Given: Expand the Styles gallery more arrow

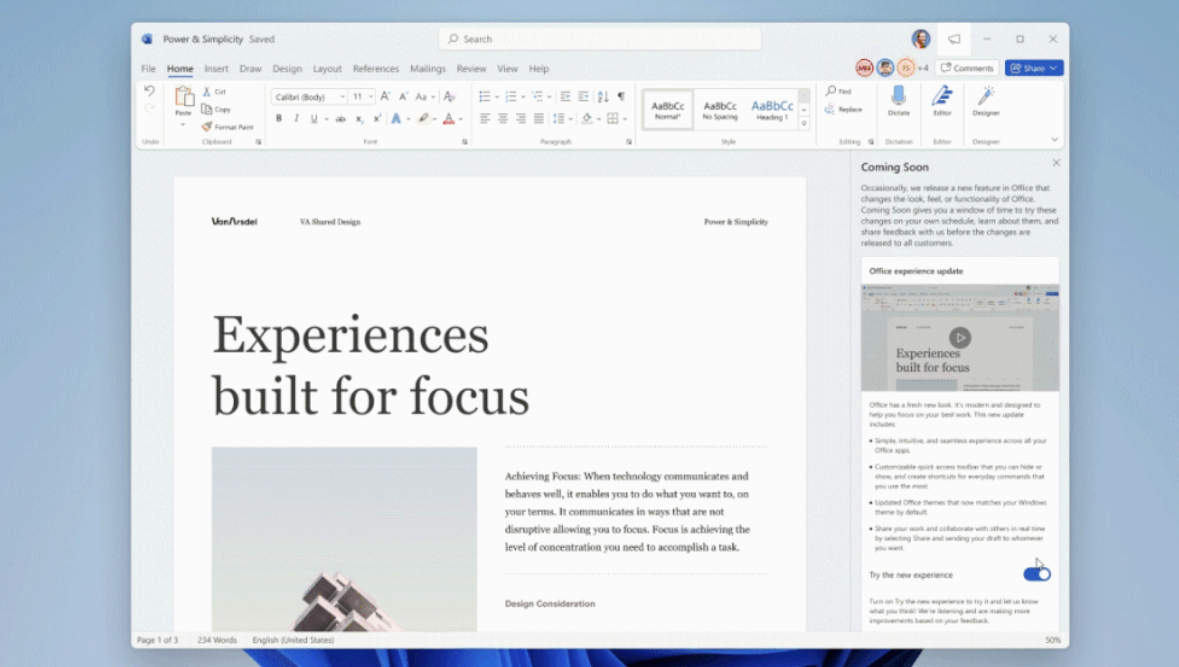Looking at the screenshot, I should point(804,123).
